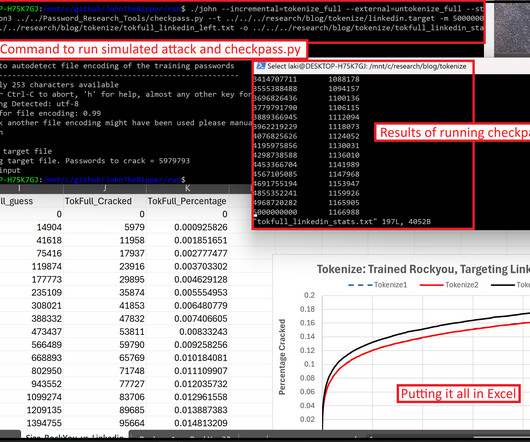Click cell containing 0.003703302

(x=188, y=266)
